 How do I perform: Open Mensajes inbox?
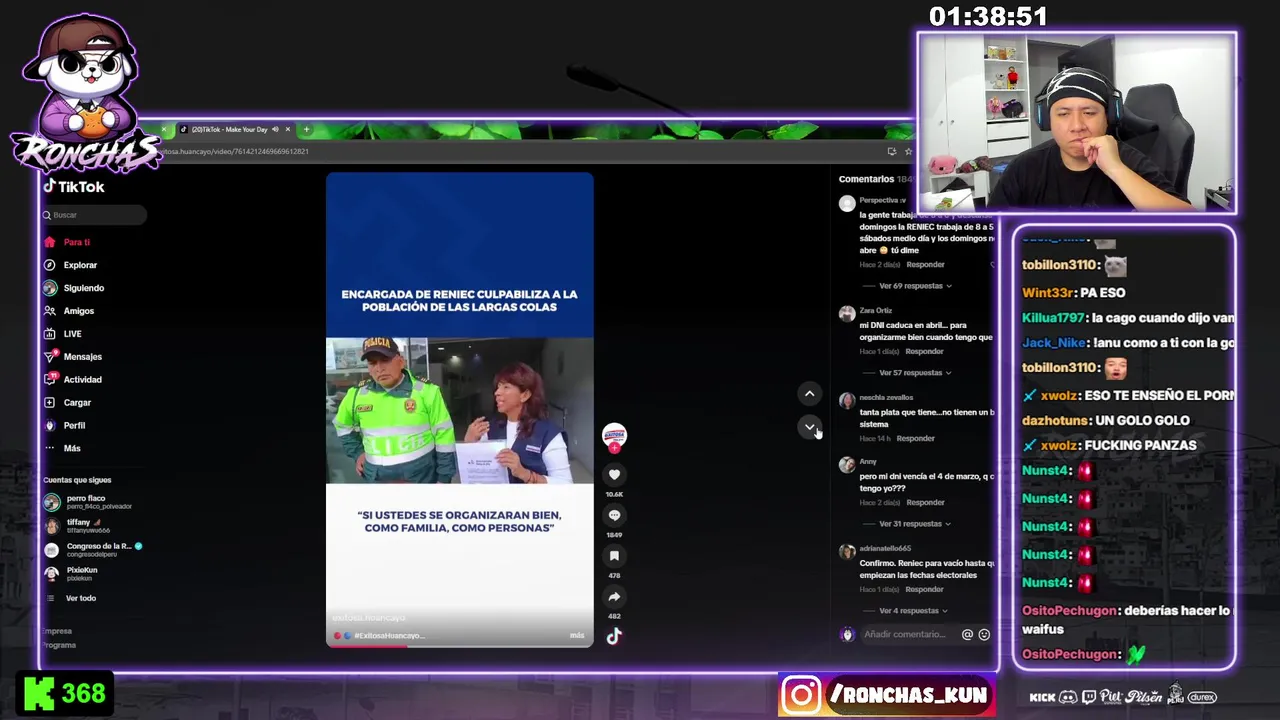[x=82, y=357]
